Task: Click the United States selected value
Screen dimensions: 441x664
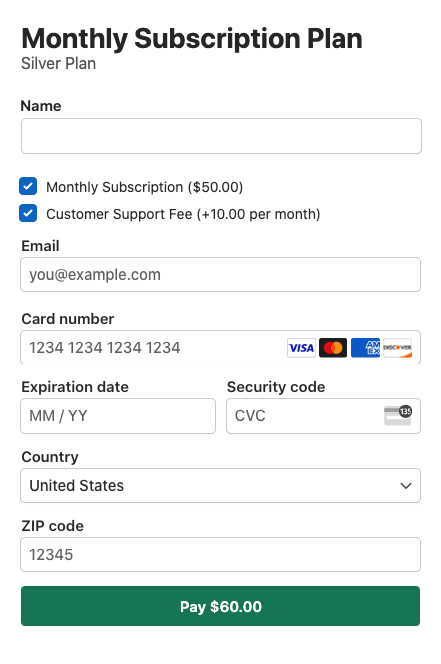Action: [x=77, y=485]
